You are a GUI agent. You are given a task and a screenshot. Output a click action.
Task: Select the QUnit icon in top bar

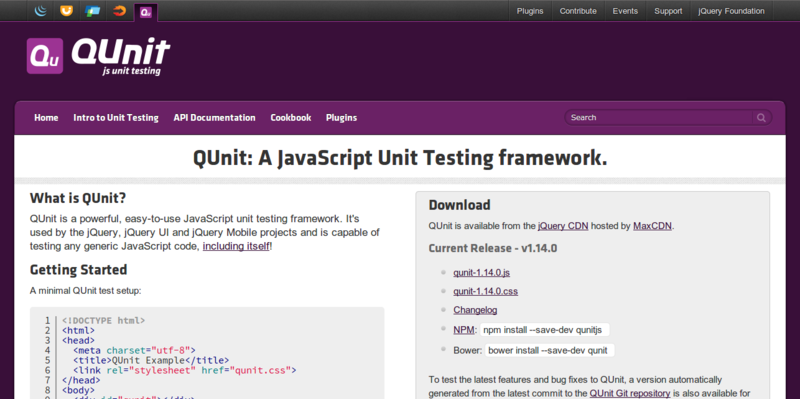pos(146,12)
